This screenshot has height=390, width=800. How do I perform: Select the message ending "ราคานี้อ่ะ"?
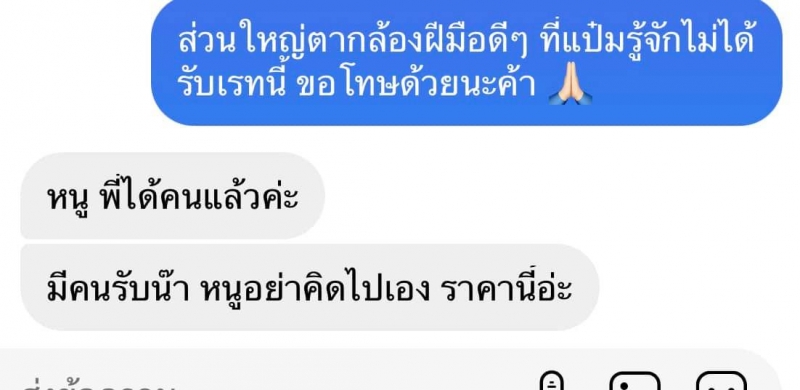309,287
